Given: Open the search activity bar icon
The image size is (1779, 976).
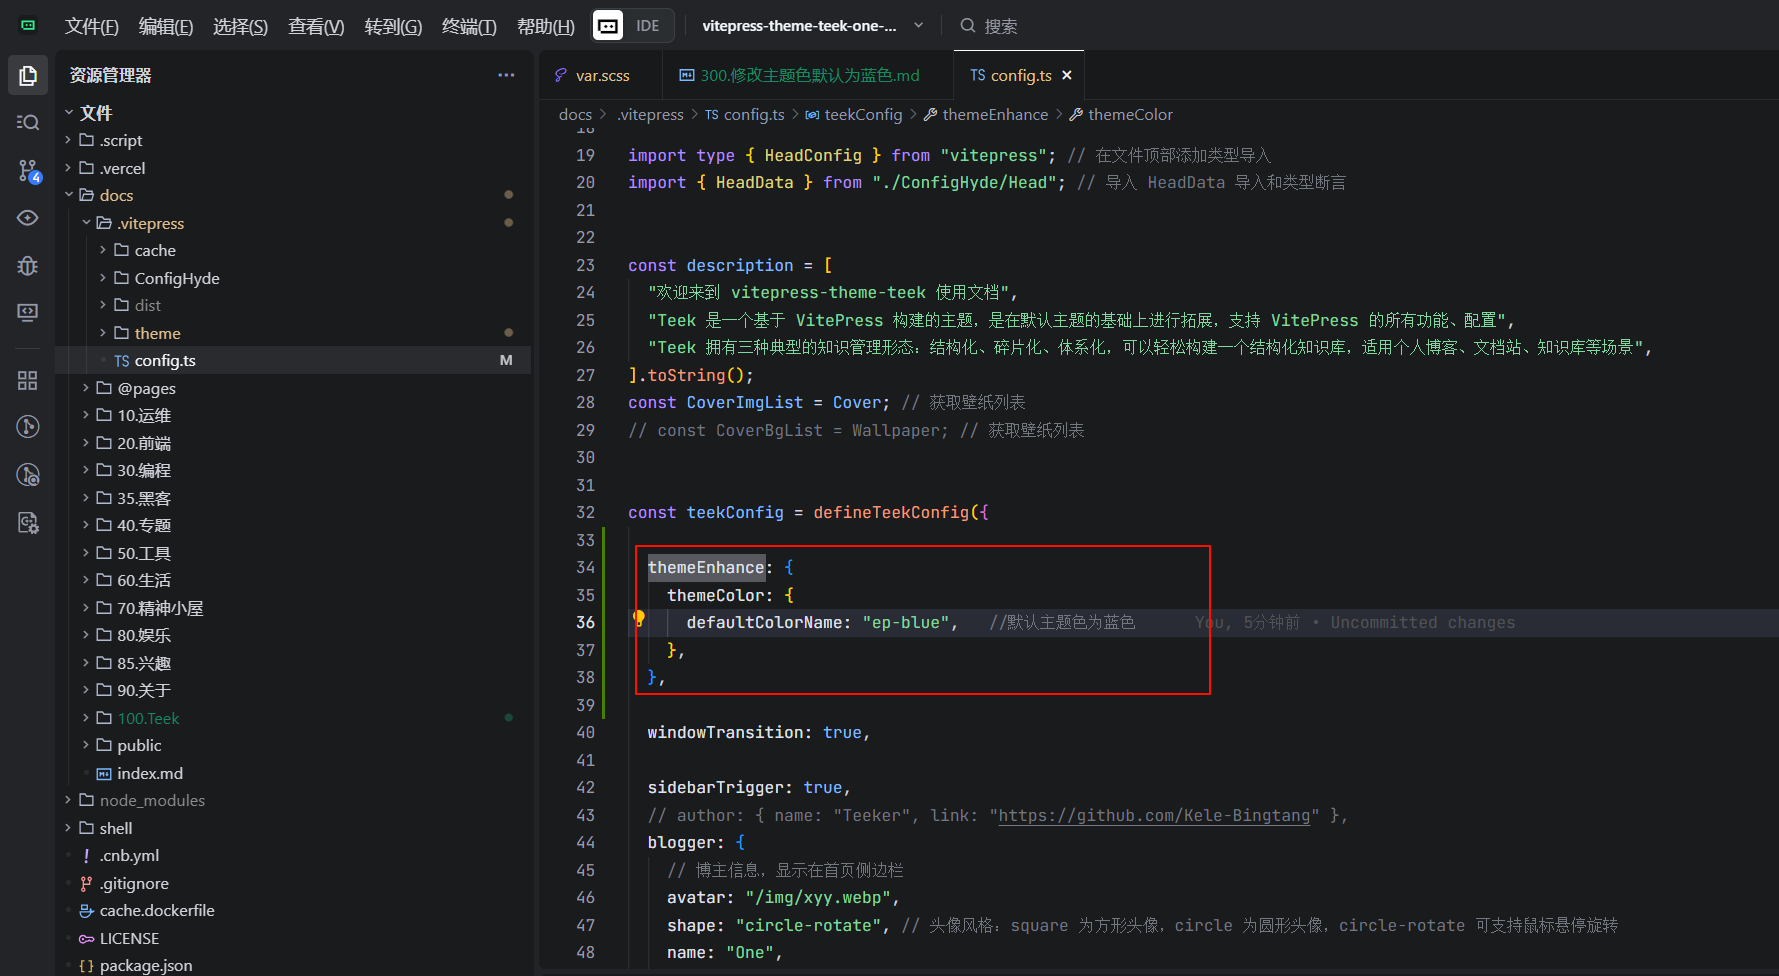Looking at the screenshot, I should (x=28, y=122).
